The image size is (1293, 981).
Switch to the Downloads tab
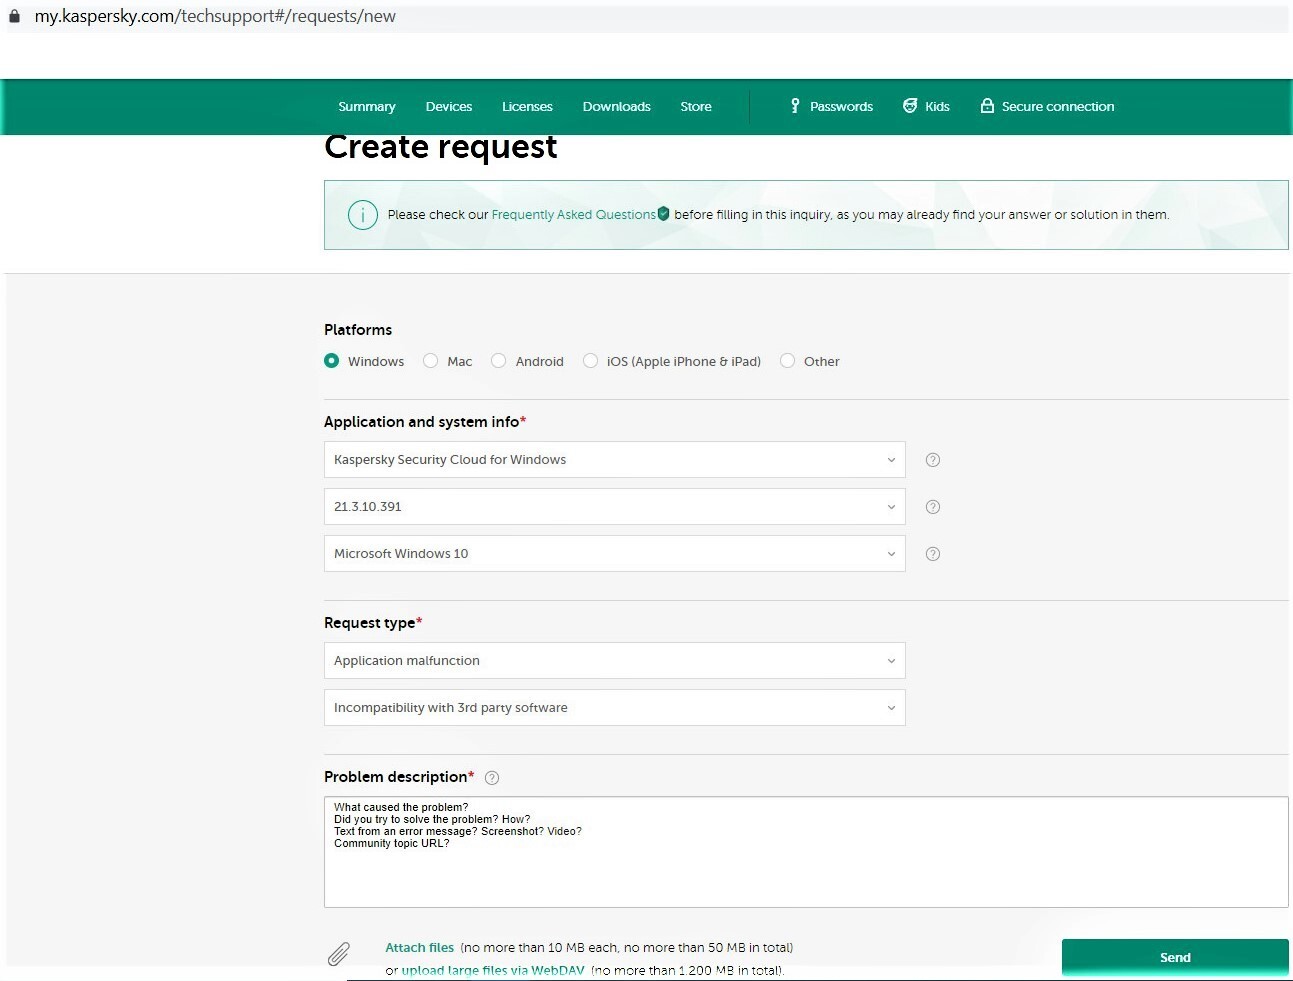(x=617, y=107)
